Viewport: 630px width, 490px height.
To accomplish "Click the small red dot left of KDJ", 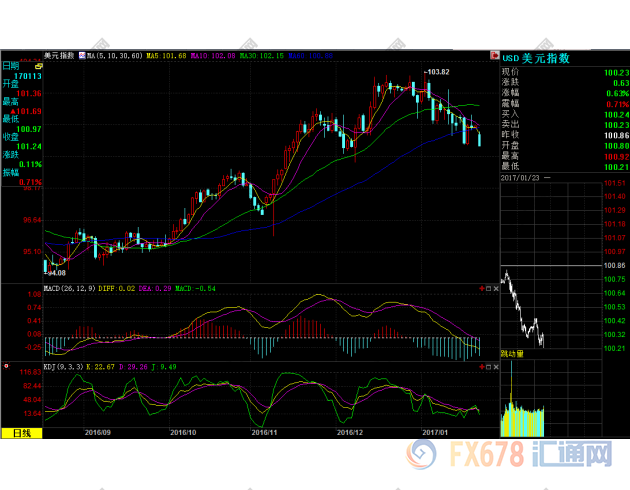I will tap(6, 366).
